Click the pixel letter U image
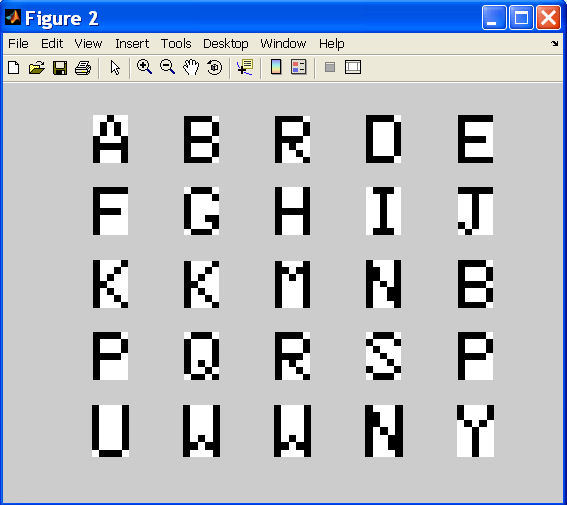Image resolution: width=567 pixels, height=505 pixels. coord(110,431)
